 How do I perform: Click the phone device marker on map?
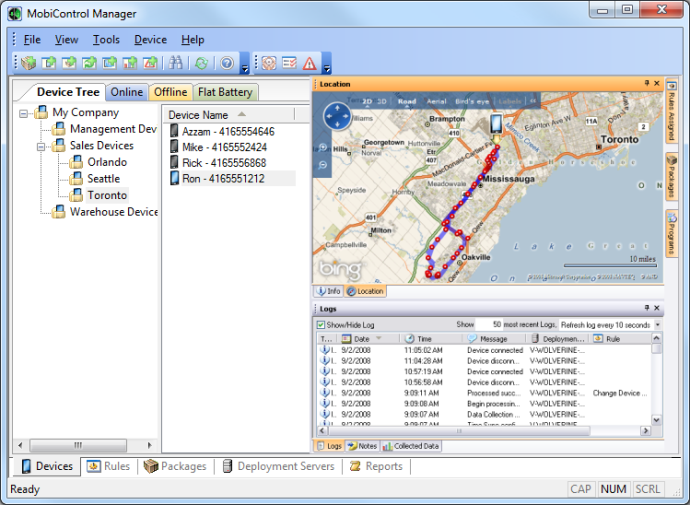click(496, 124)
